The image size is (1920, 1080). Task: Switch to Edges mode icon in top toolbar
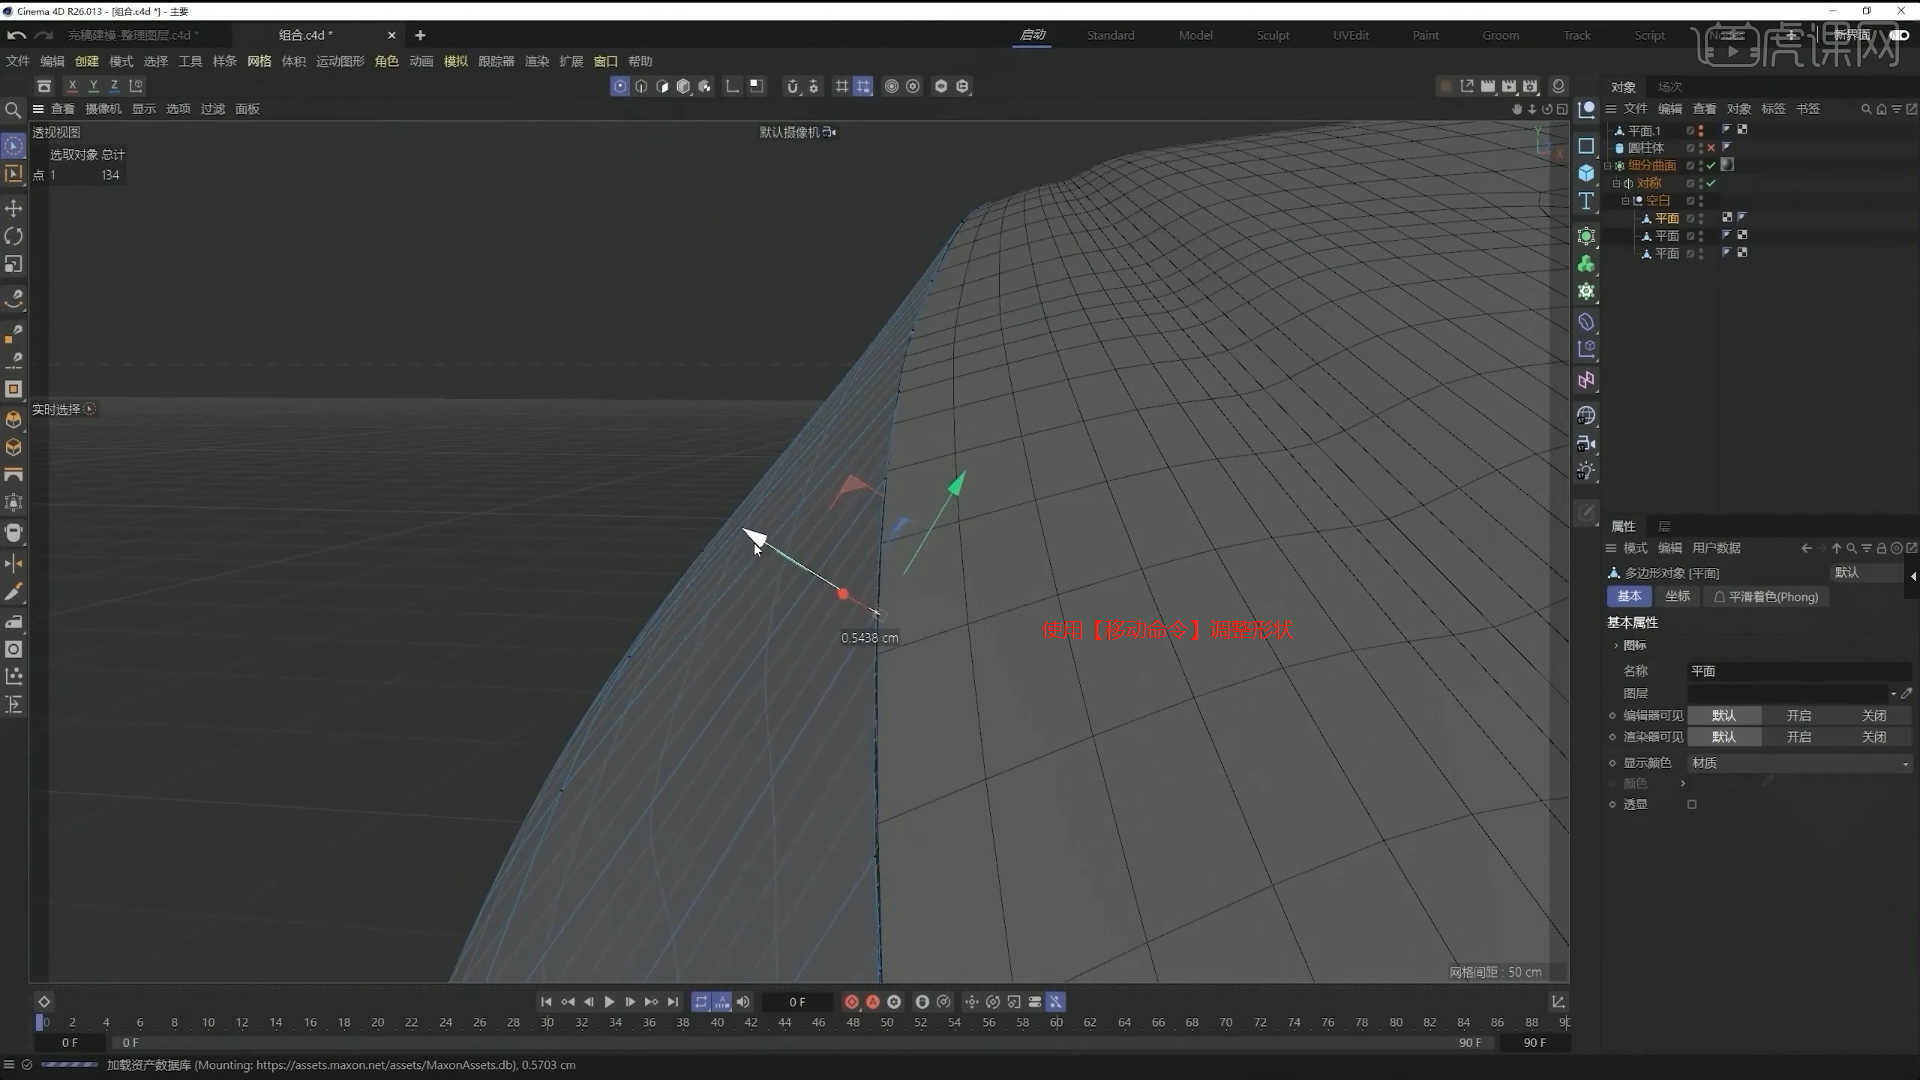[x=641, y=86]
